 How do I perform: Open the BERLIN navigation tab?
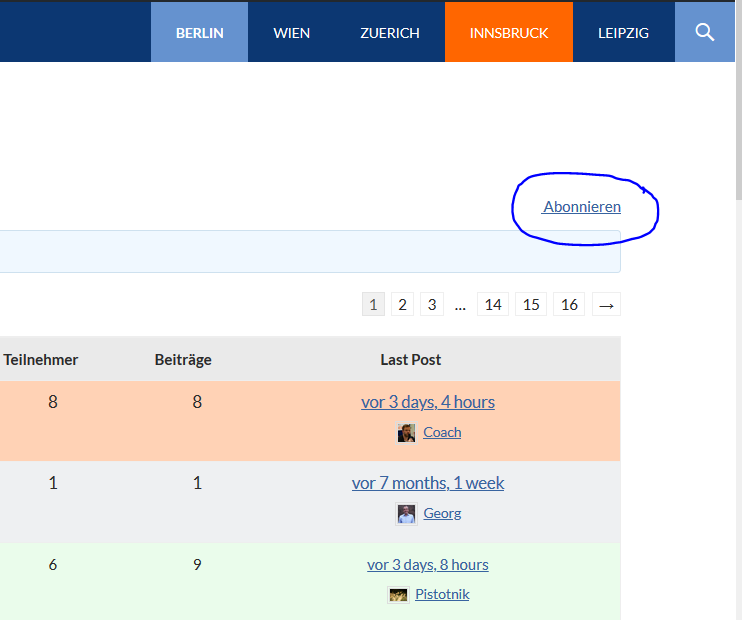200,32
